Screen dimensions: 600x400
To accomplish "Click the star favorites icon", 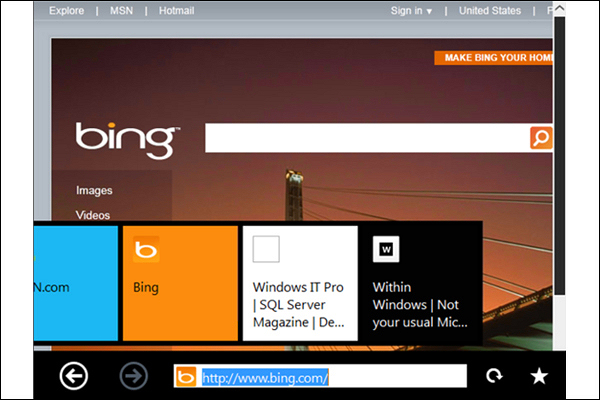I will coord(539,376).
